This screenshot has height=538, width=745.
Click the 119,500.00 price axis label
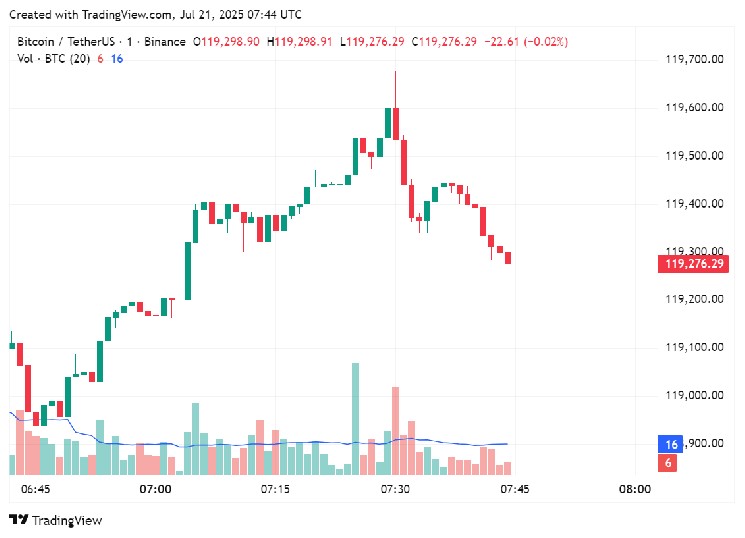point(694,156)
